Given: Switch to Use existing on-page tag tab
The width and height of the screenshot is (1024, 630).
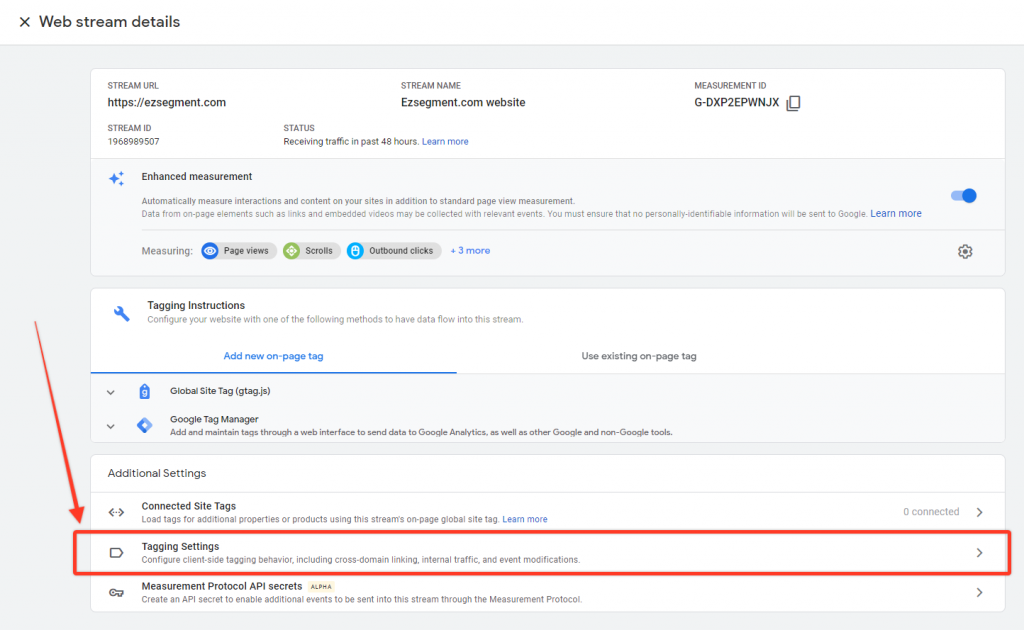Looking at the screenshot, I should [x=639, y=356].
